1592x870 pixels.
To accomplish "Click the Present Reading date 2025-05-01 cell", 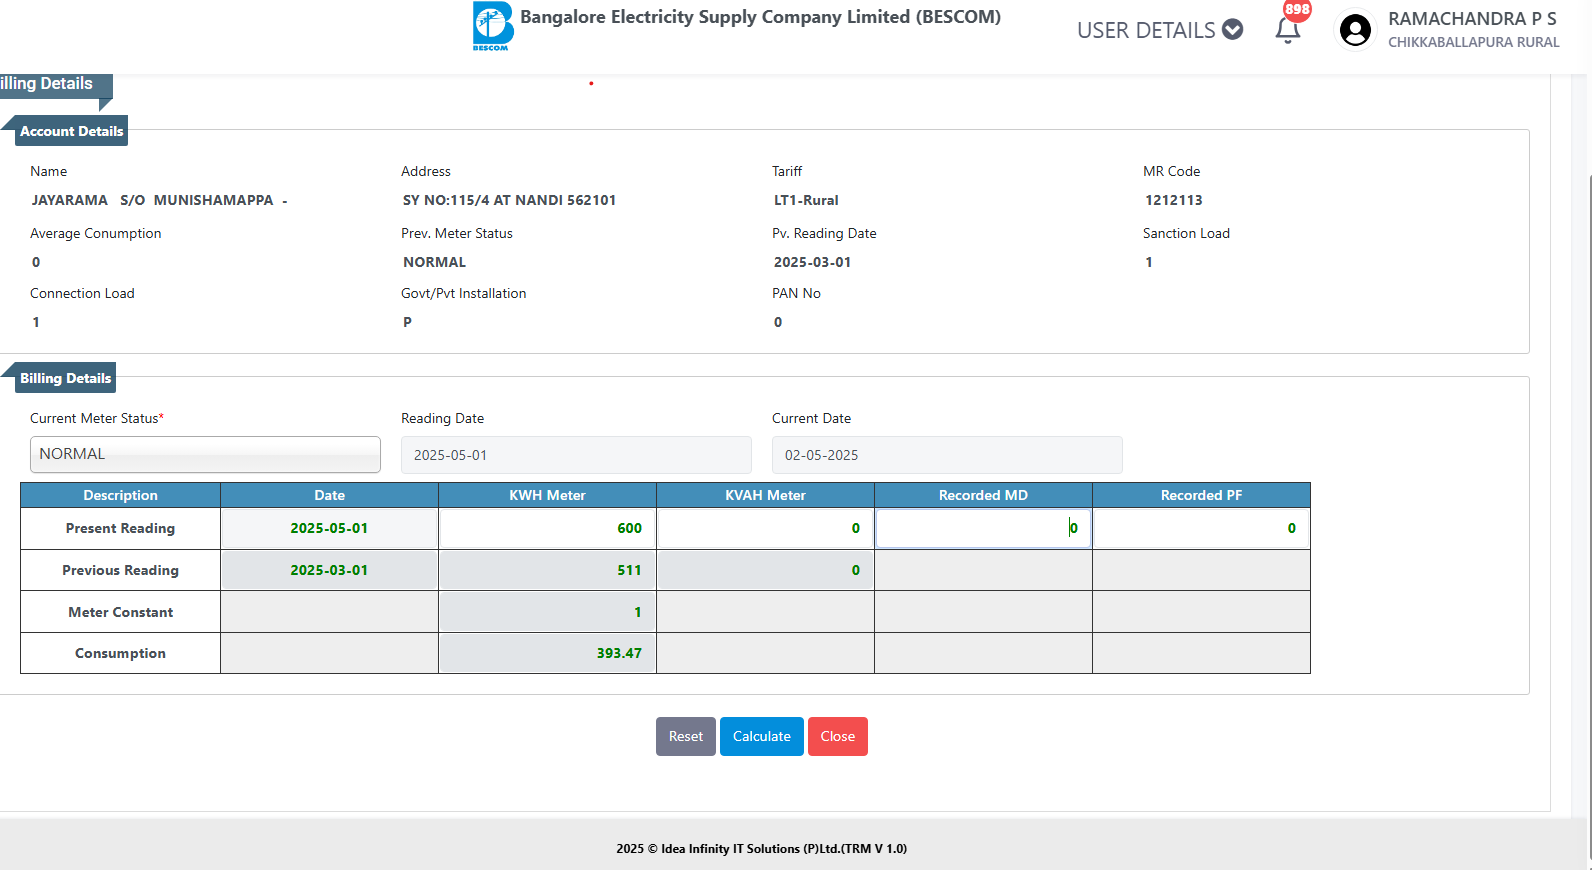I will point(329,528).
